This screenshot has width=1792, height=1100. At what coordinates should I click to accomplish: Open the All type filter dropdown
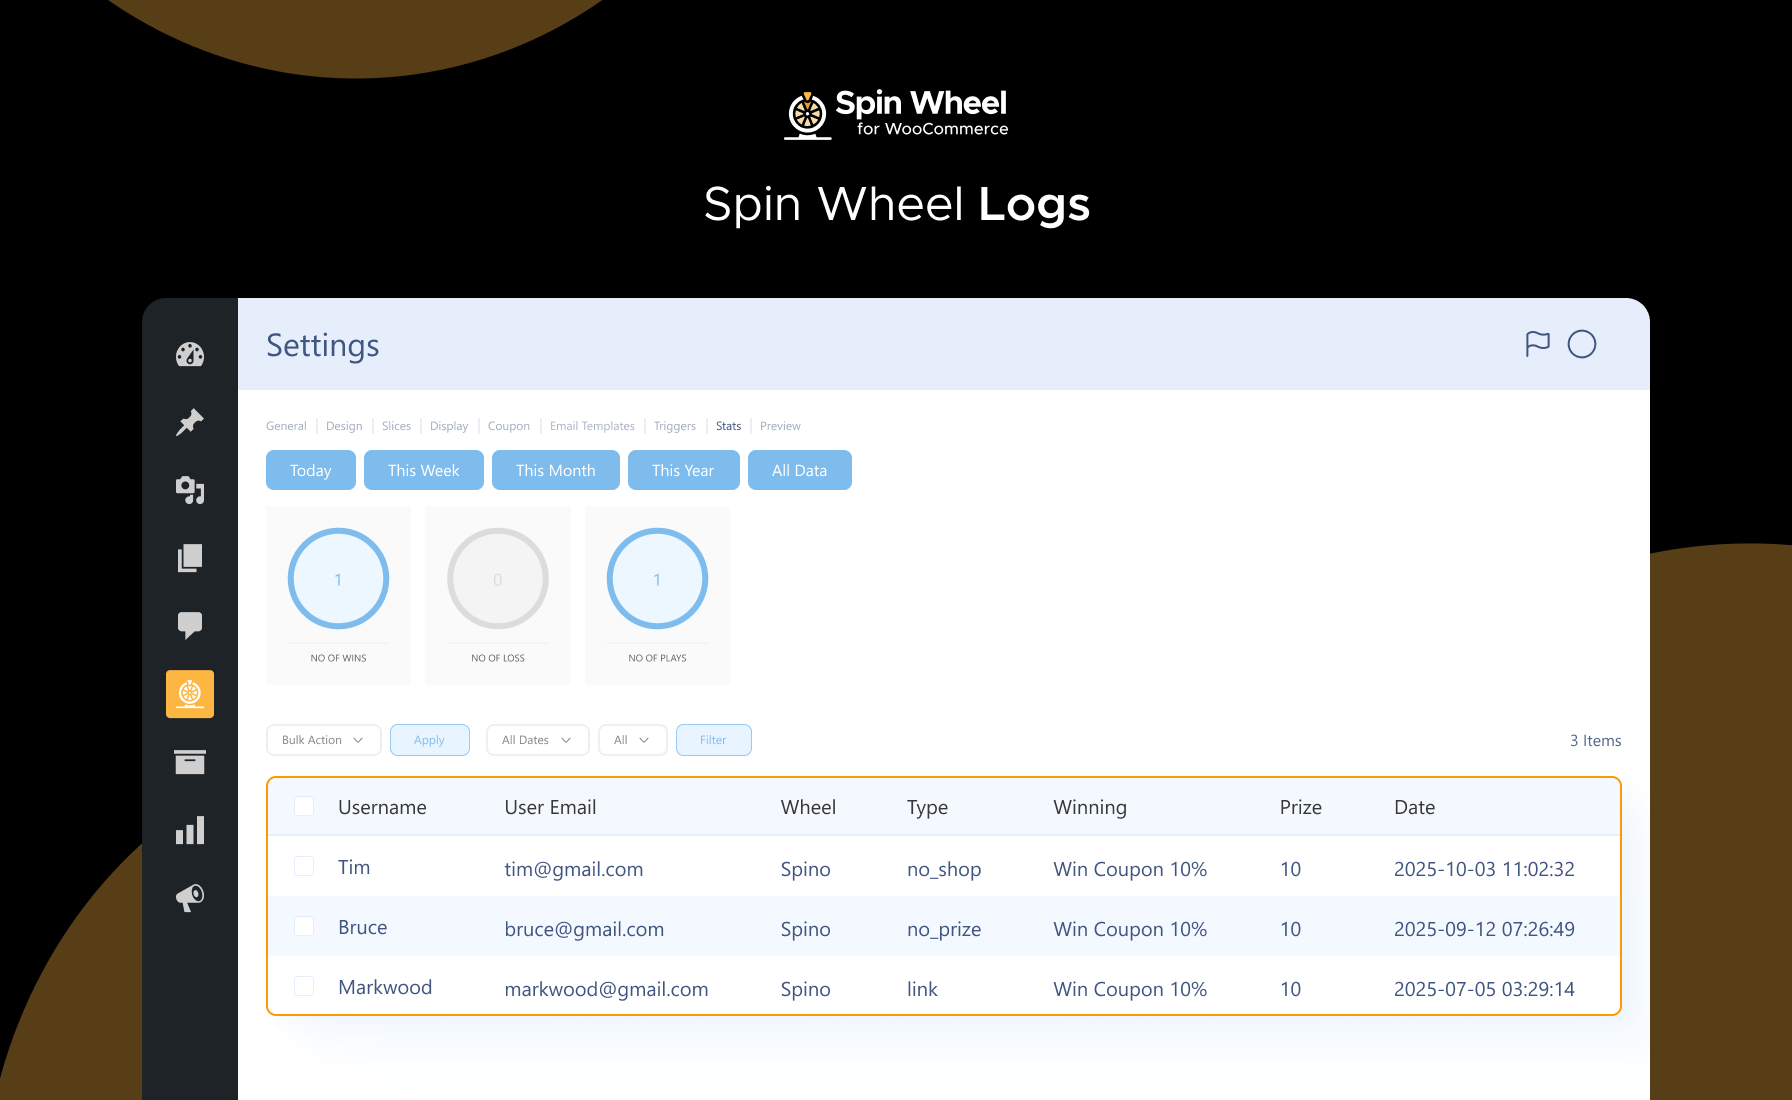tap(632, 740)
